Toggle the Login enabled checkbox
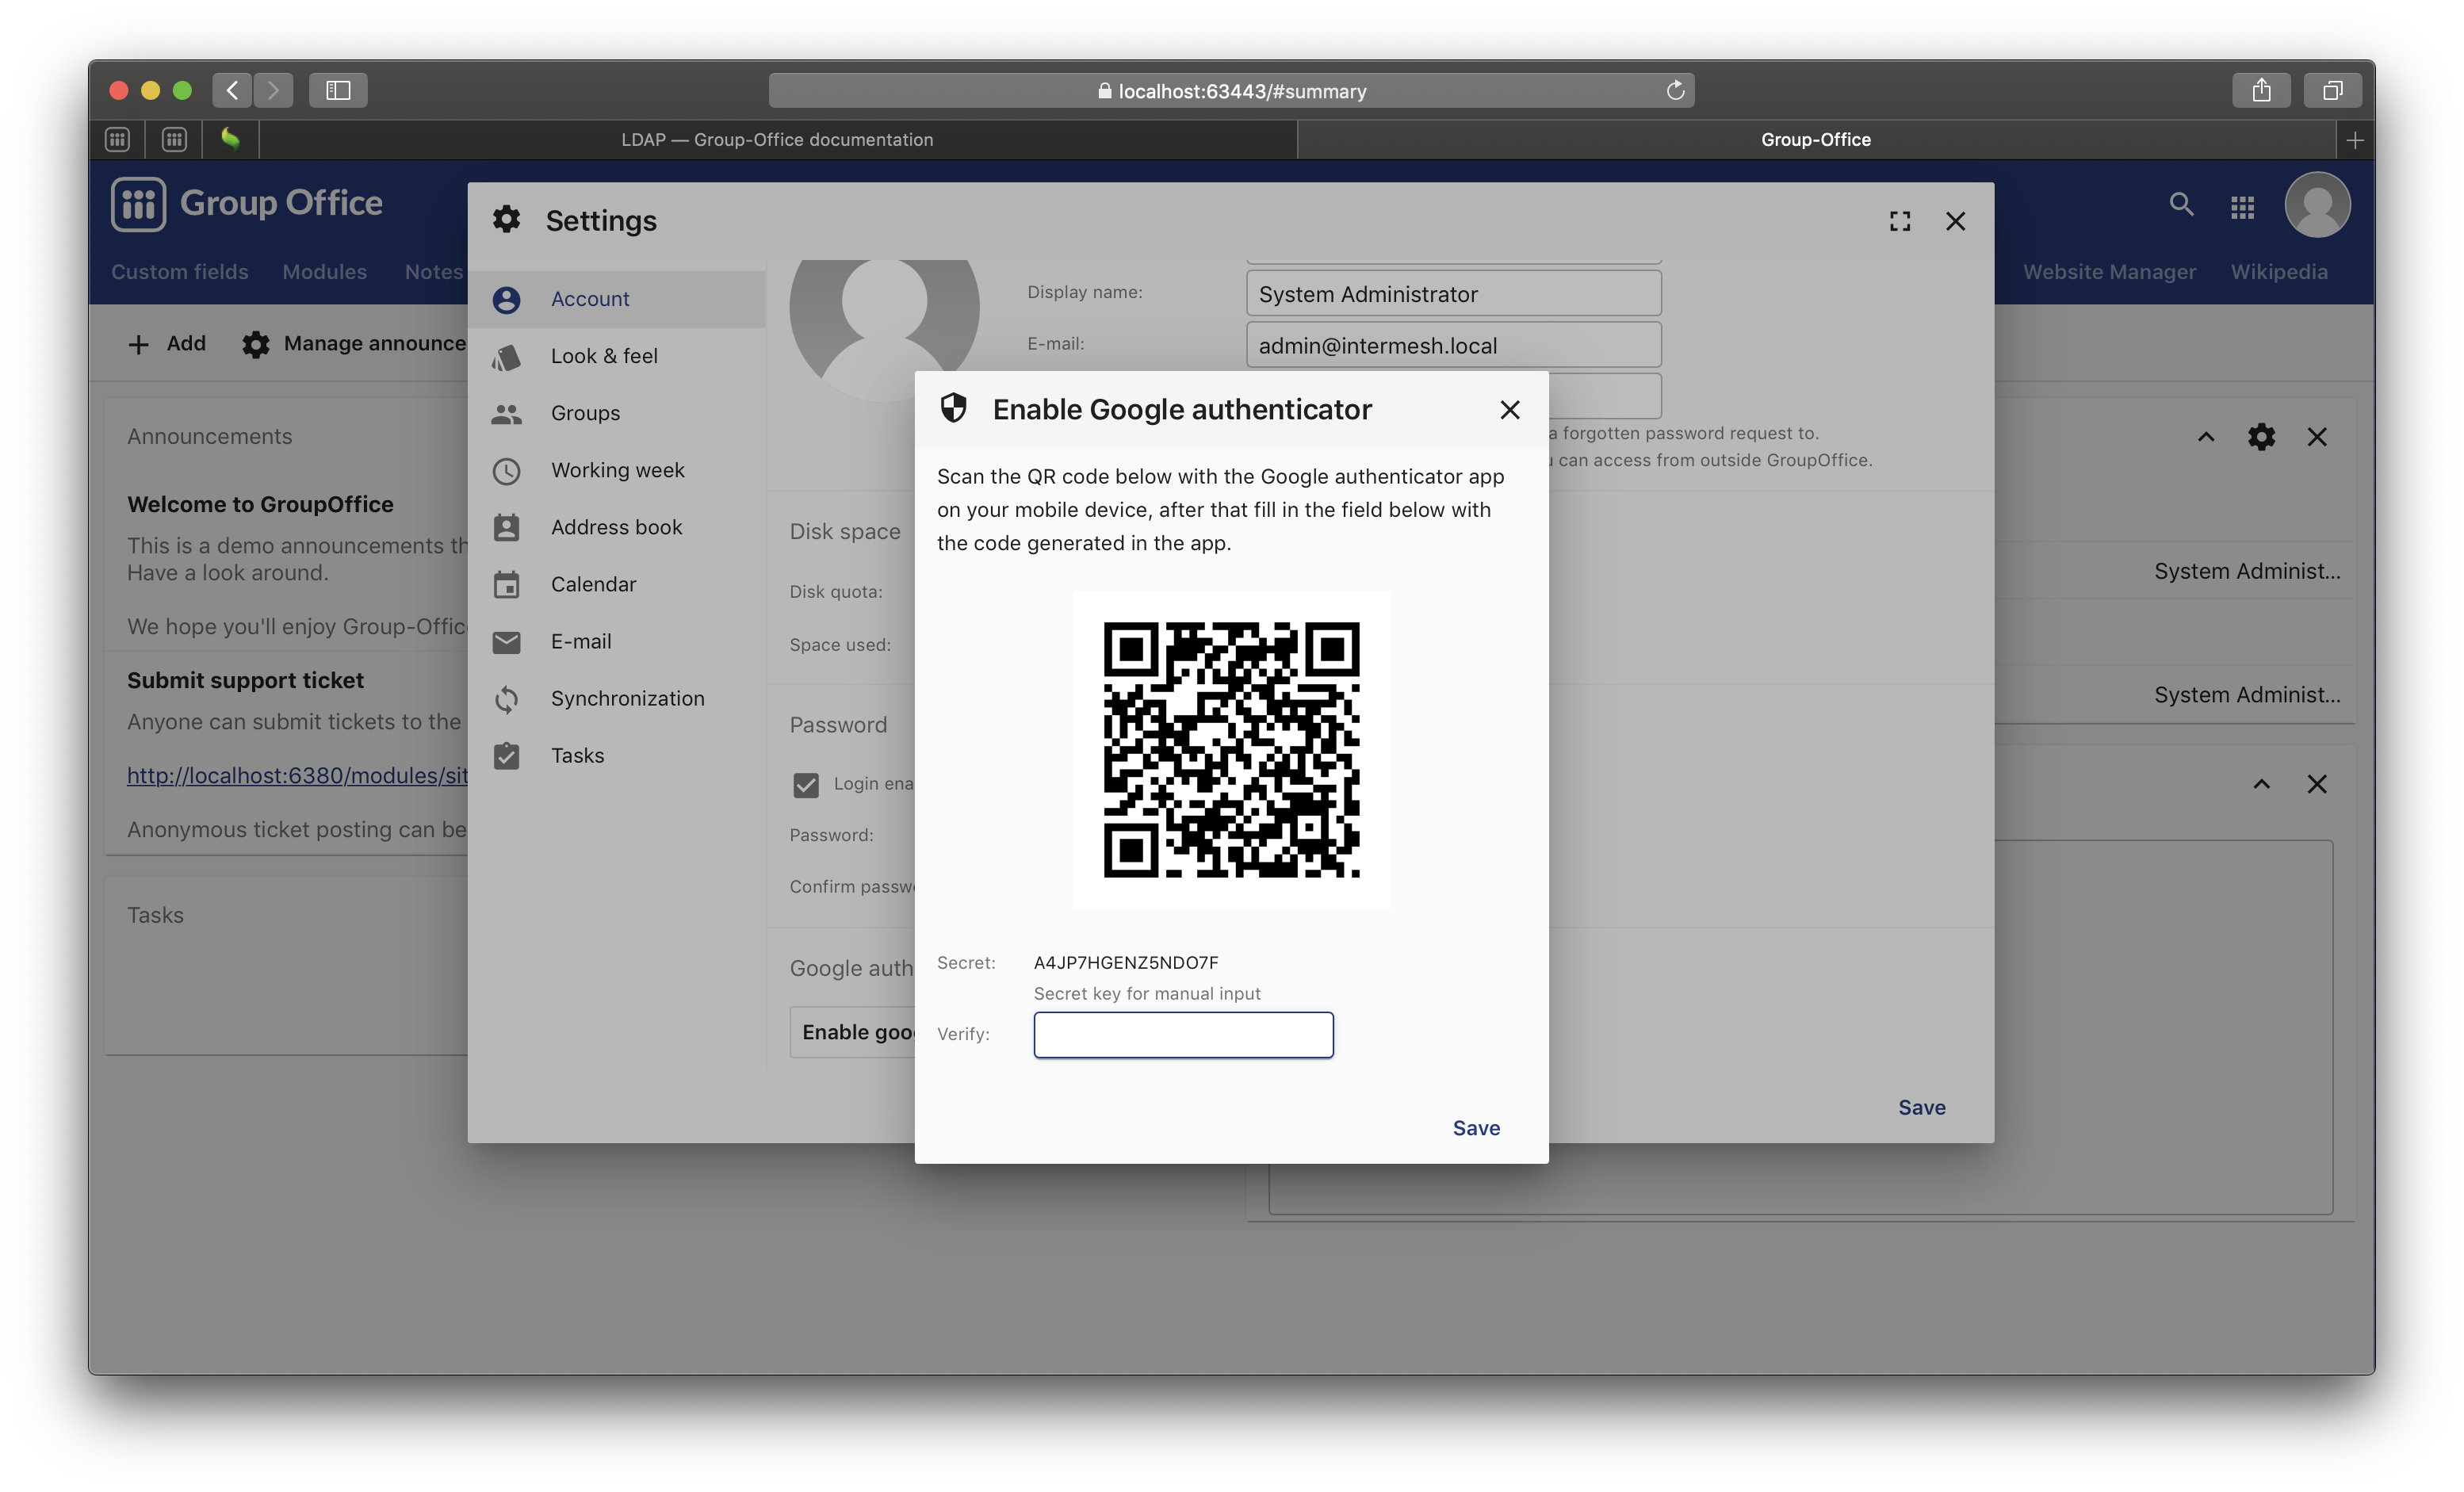Screen dimensions: 2464x1492 click(805, 784)
